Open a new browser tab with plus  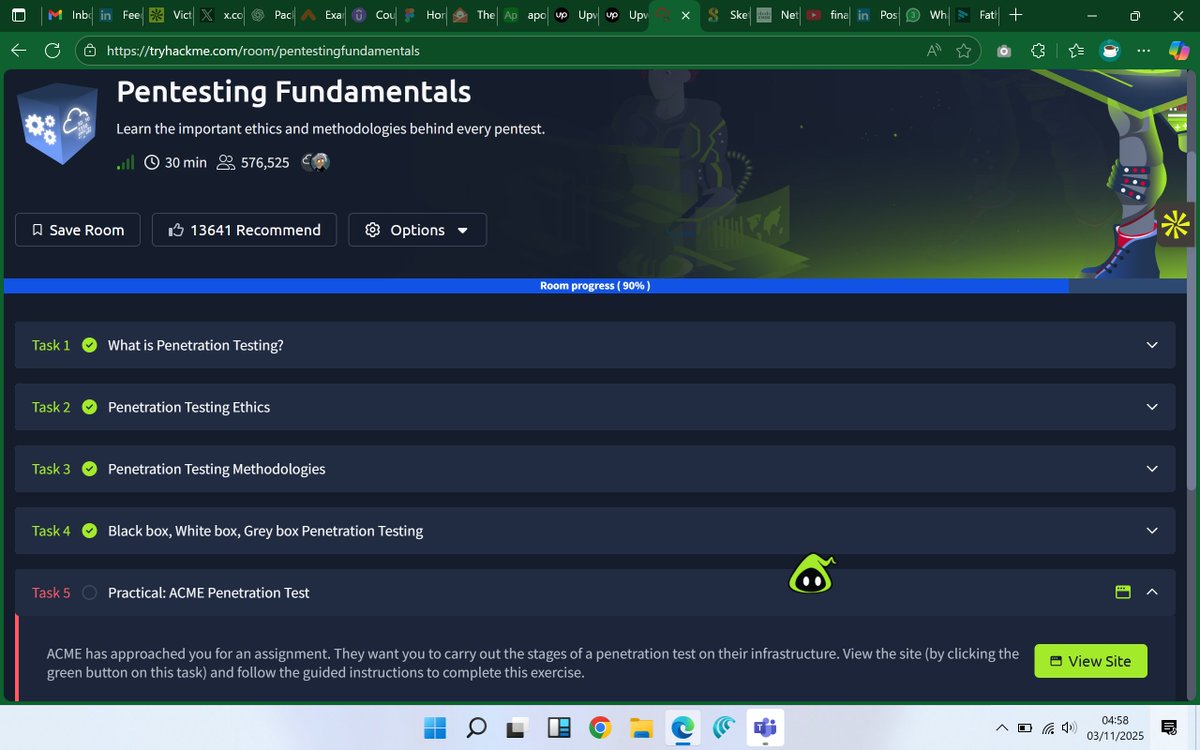[1016, 15]
